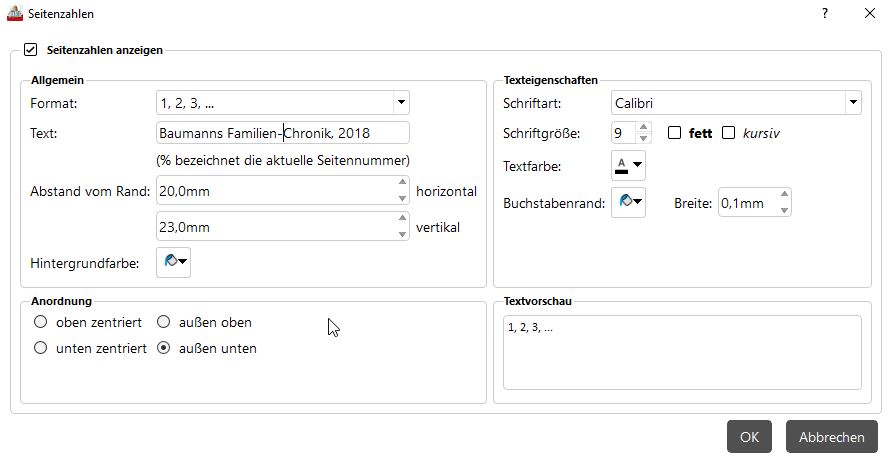Open the Textfarbe color picker
This screenshot has height=463, width=892.
(628, 166)
